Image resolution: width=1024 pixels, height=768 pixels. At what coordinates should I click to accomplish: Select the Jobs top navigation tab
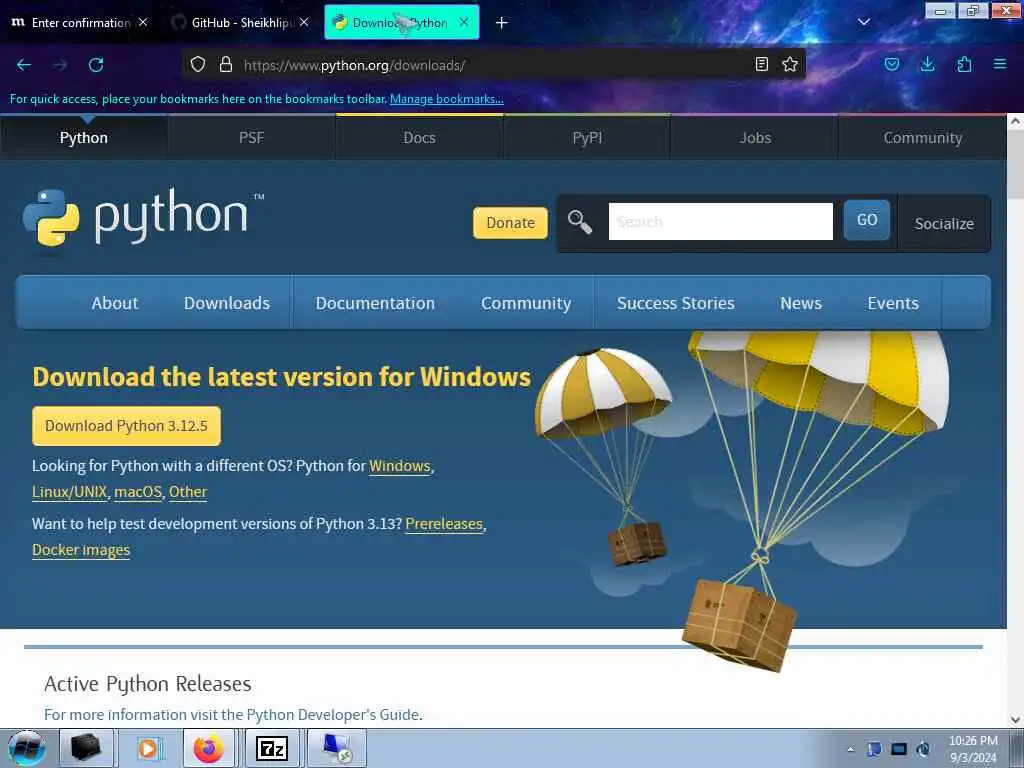click(755, 138)
